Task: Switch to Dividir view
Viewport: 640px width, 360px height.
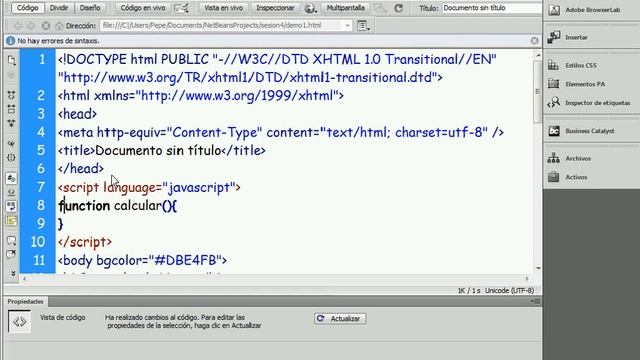Action: 59,8
